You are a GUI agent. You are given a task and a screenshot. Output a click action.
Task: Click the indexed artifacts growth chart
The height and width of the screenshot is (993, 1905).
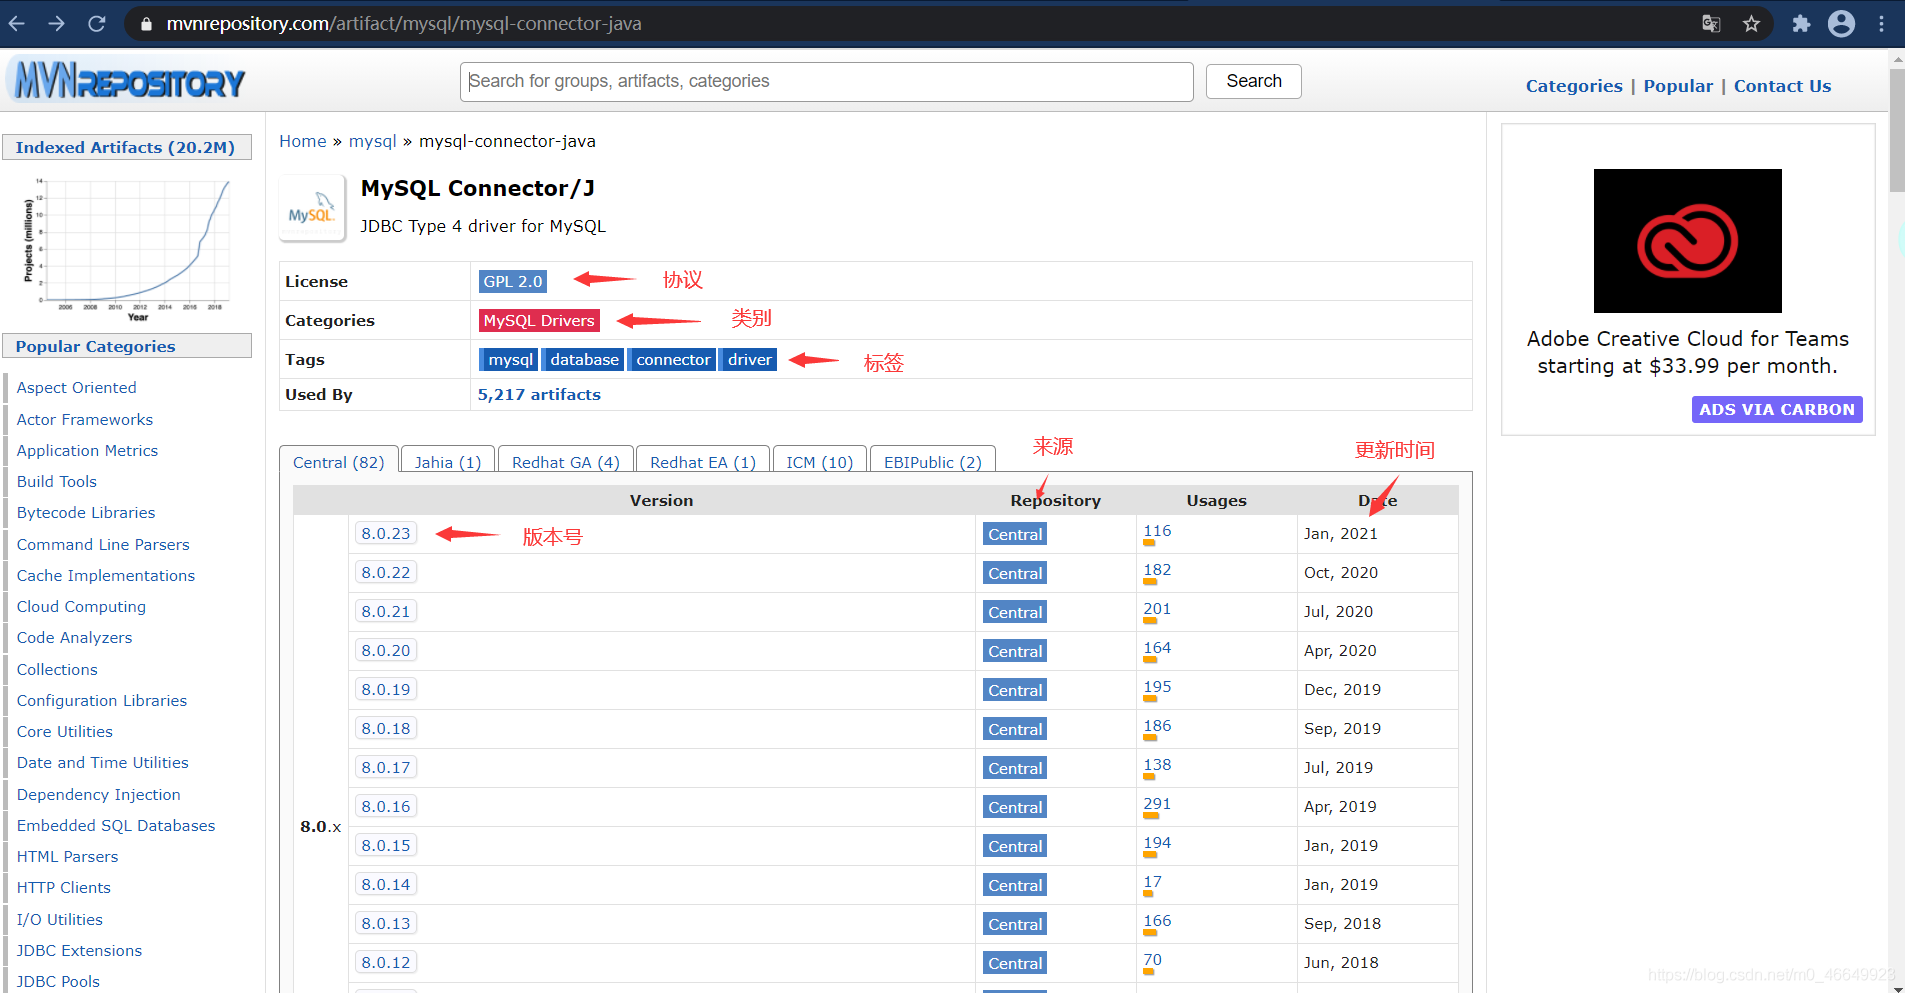pos(128,249)
